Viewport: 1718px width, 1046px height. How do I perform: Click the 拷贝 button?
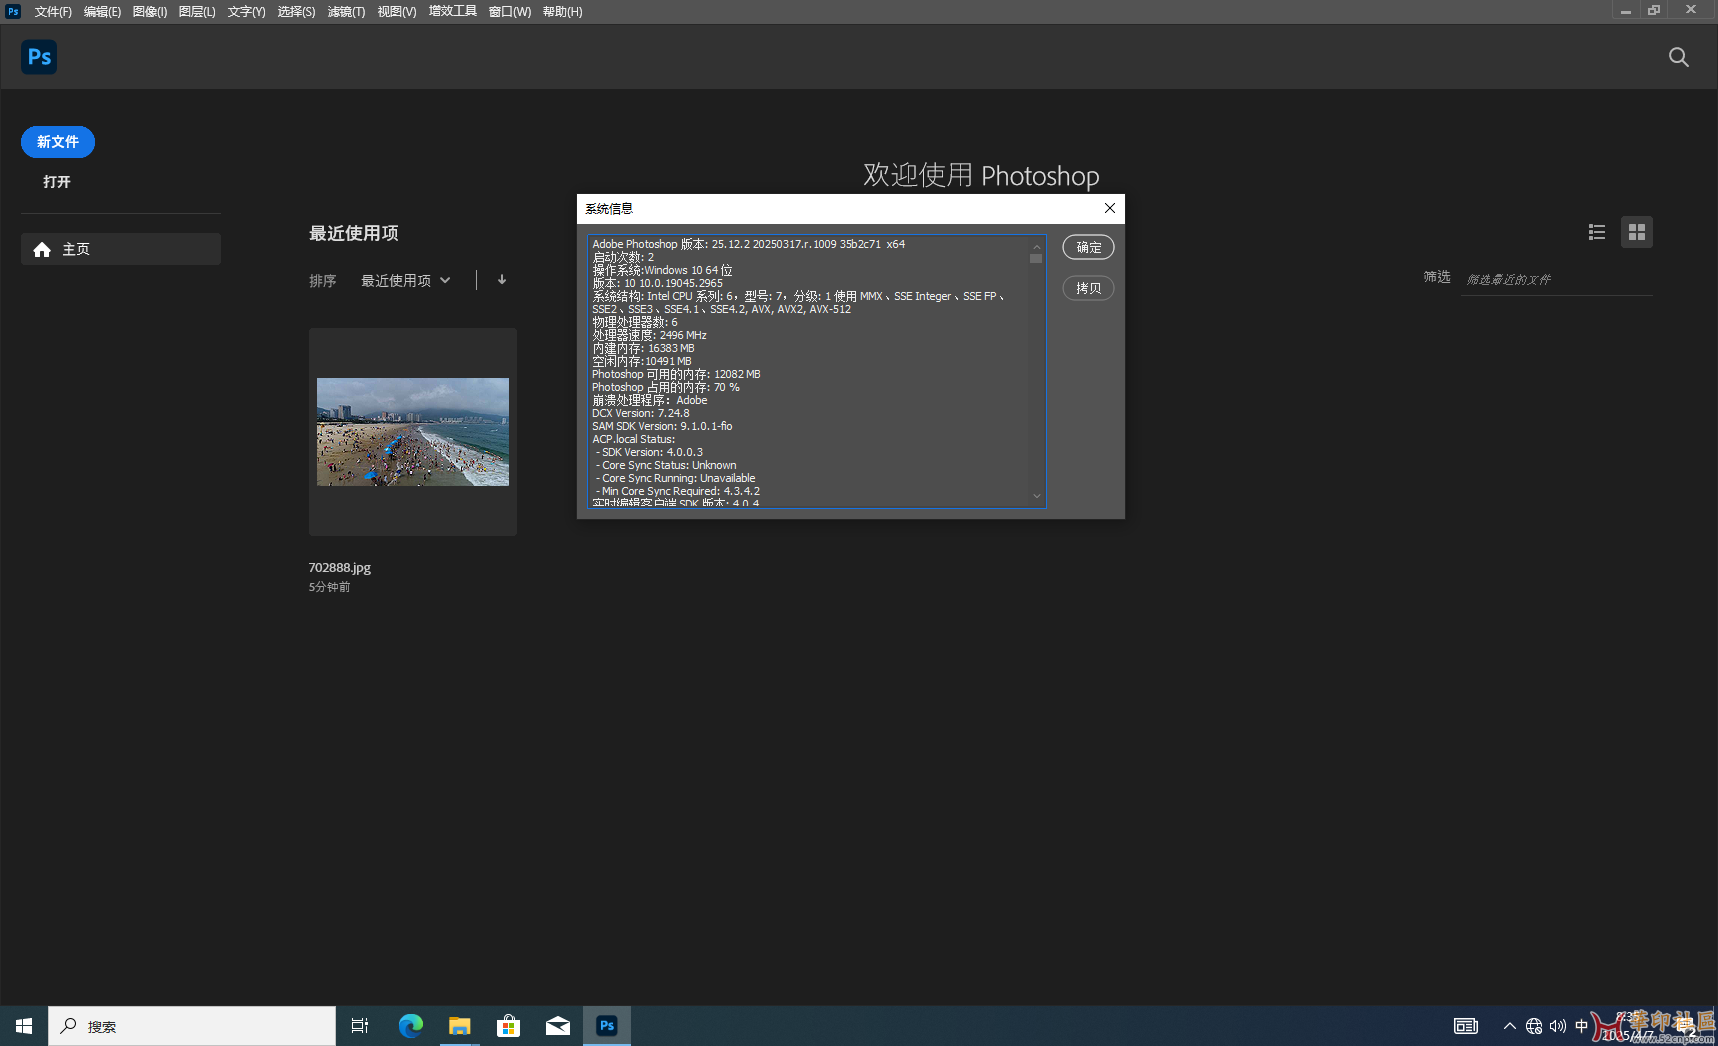pos(1088,288)
